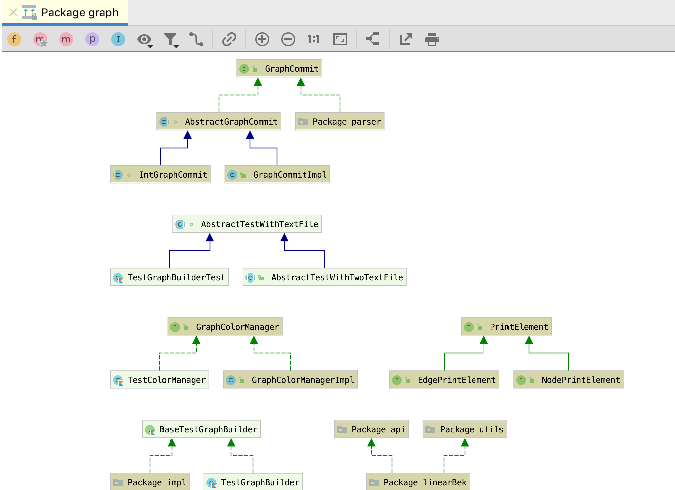Select the Package parser node
The width and height of the screenshot is (675, 490).
[x=340, y=121]
